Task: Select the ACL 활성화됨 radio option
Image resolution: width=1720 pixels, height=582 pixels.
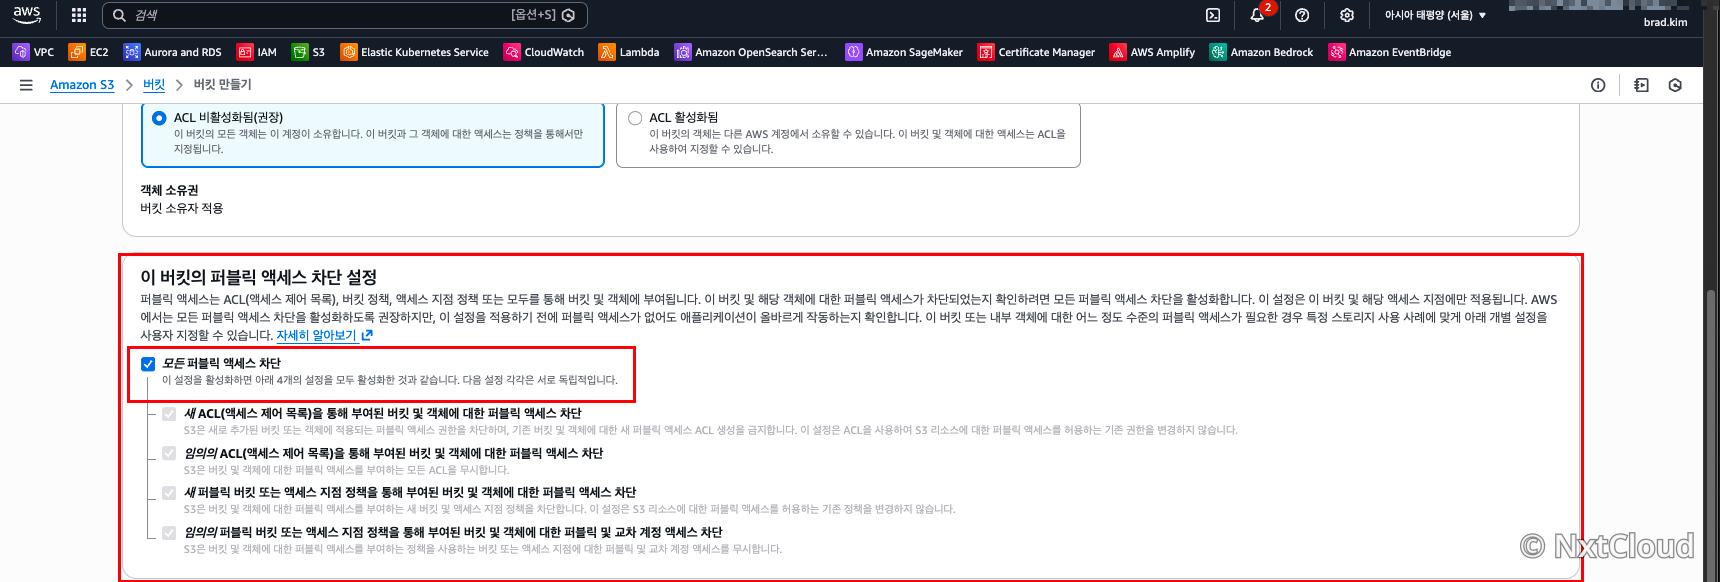Action: pyautogui.click(x=635, y=118)
